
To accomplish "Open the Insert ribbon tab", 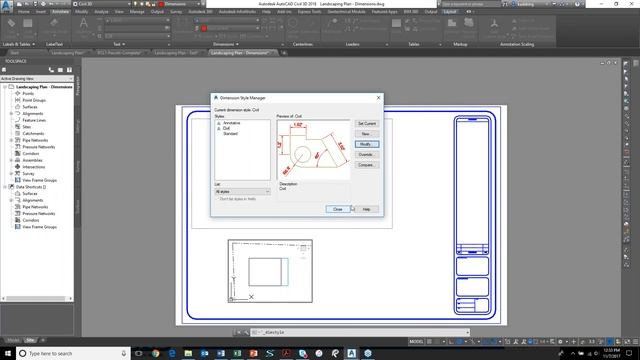I will 41,12.
